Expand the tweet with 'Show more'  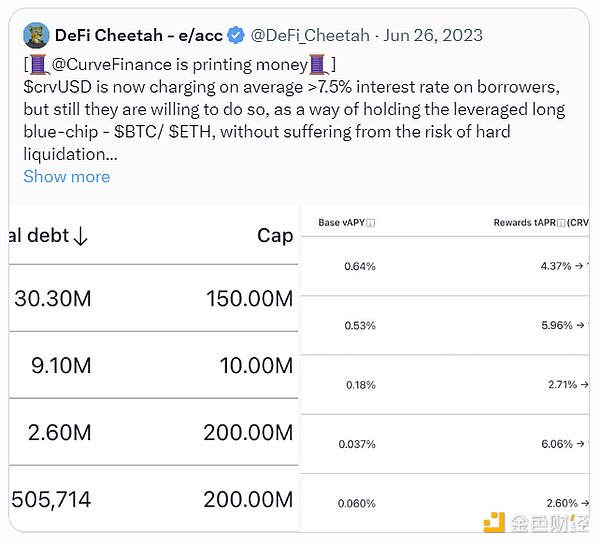click(66, 176)
